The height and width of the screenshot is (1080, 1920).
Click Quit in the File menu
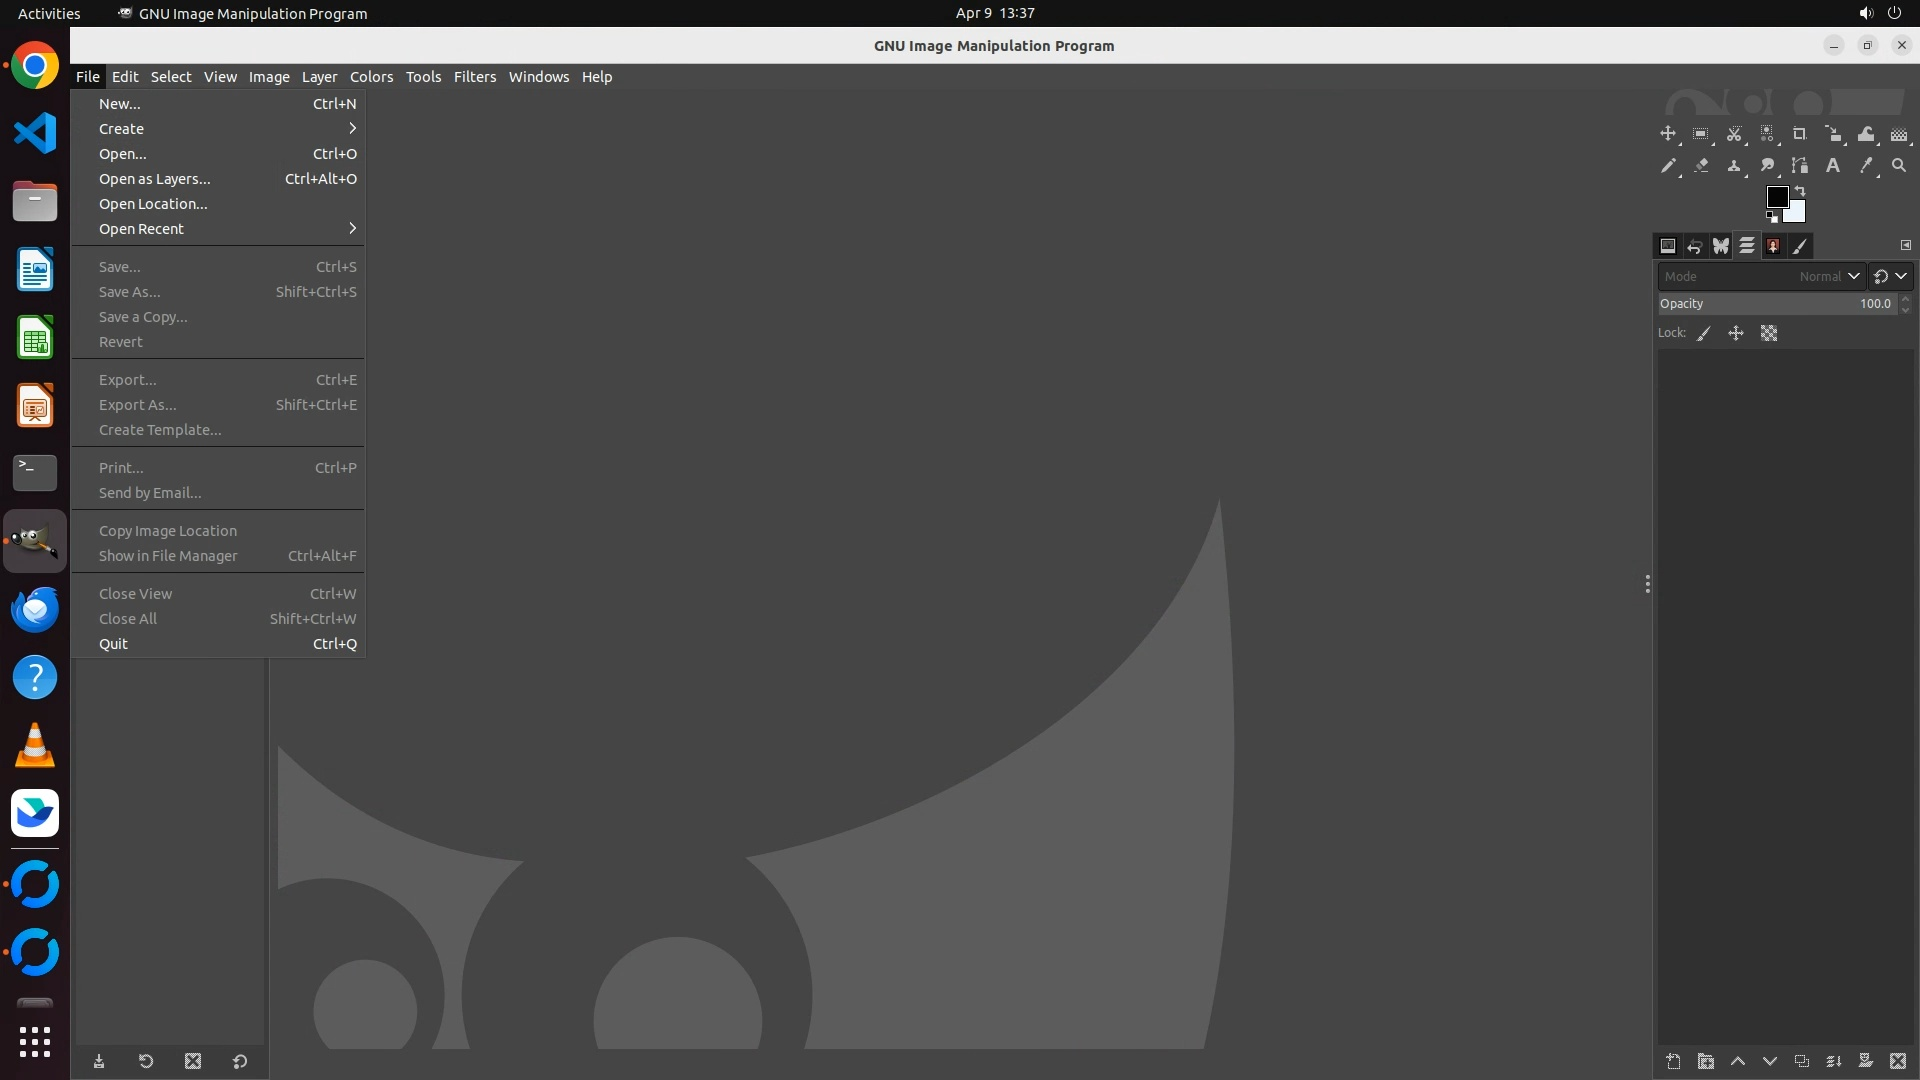[114, 644]
